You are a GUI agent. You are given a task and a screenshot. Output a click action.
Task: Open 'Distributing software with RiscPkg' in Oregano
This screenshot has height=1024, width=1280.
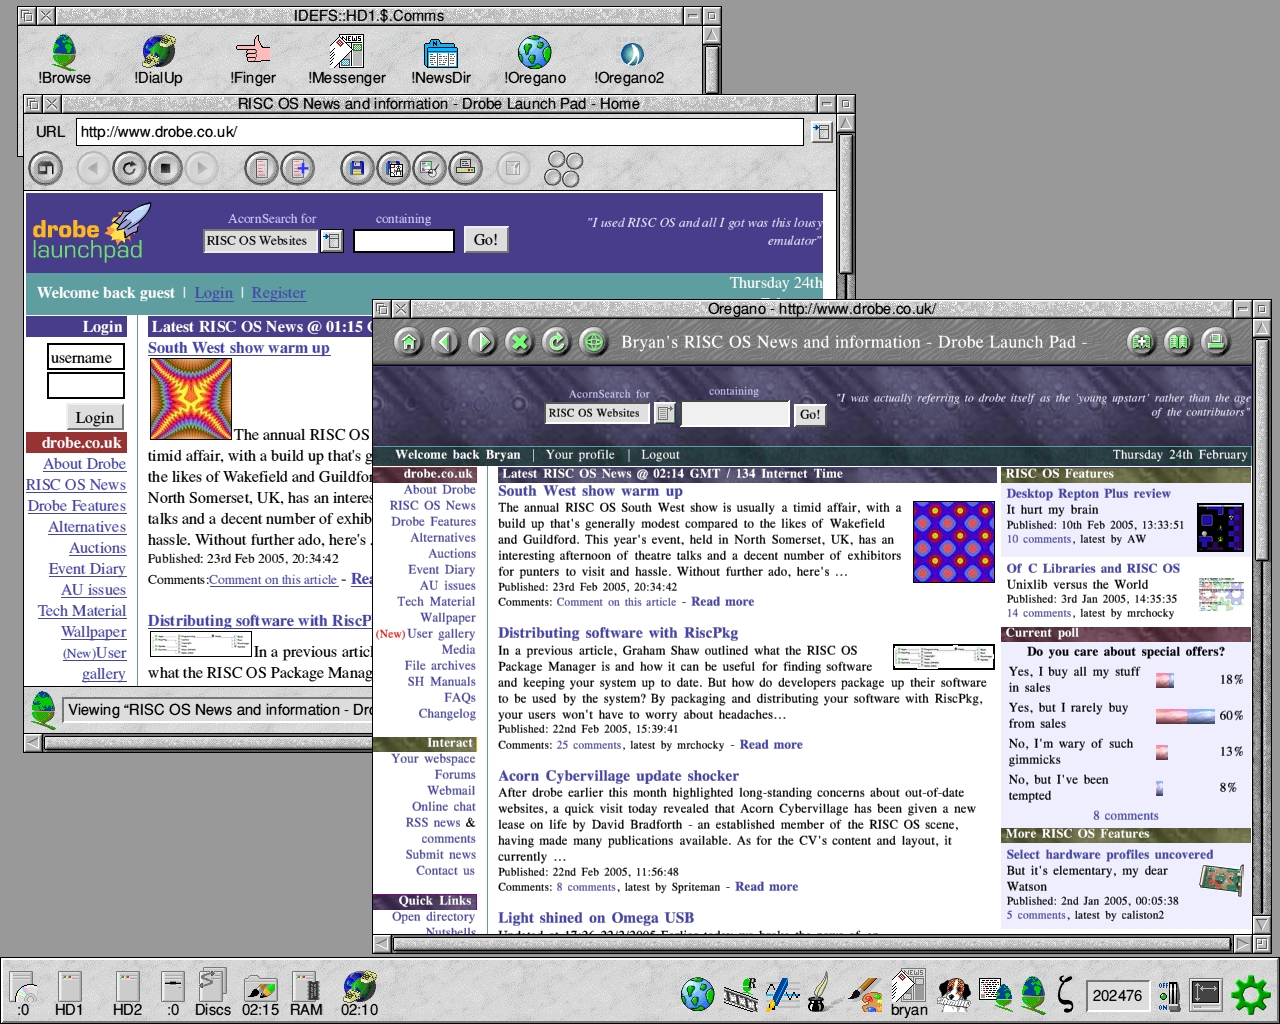click(618, 633)
